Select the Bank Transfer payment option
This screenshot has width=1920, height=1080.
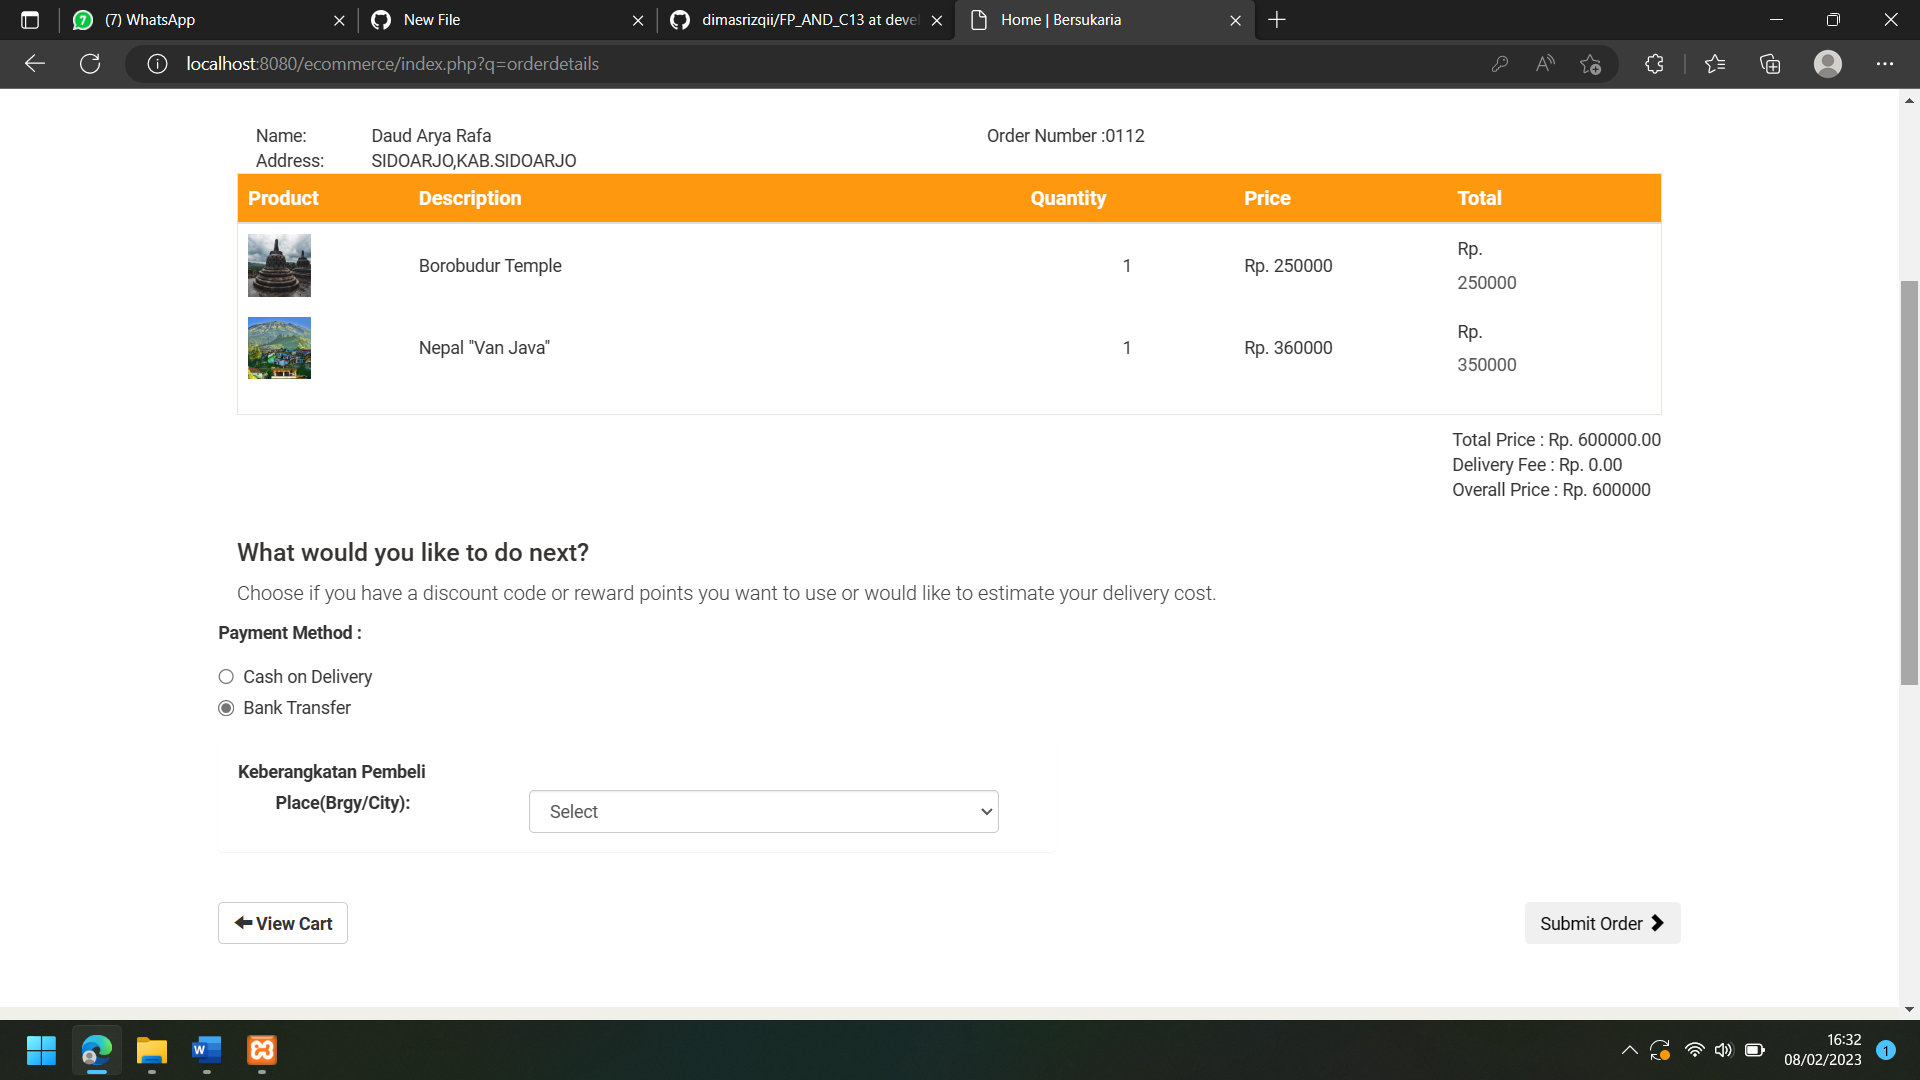(x=226, y=708)
